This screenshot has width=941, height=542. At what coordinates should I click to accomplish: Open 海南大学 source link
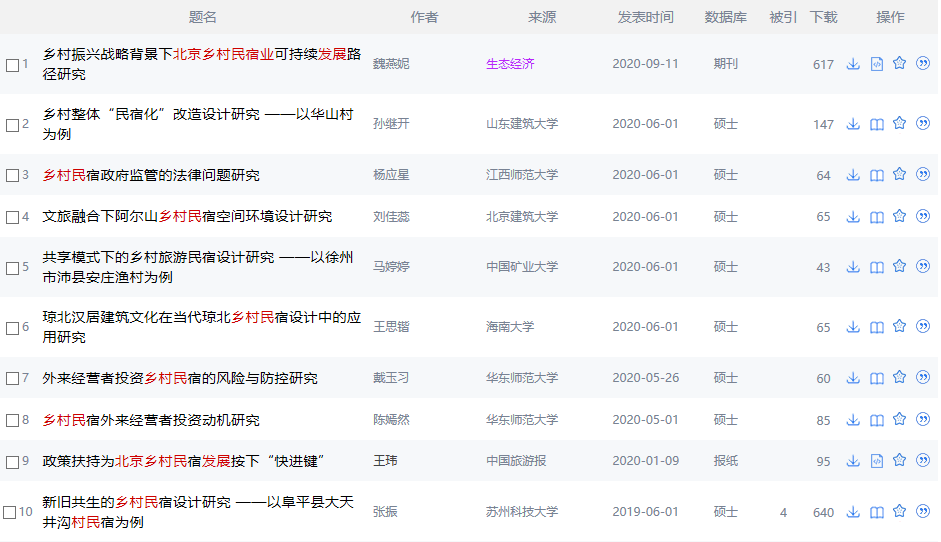510,327
